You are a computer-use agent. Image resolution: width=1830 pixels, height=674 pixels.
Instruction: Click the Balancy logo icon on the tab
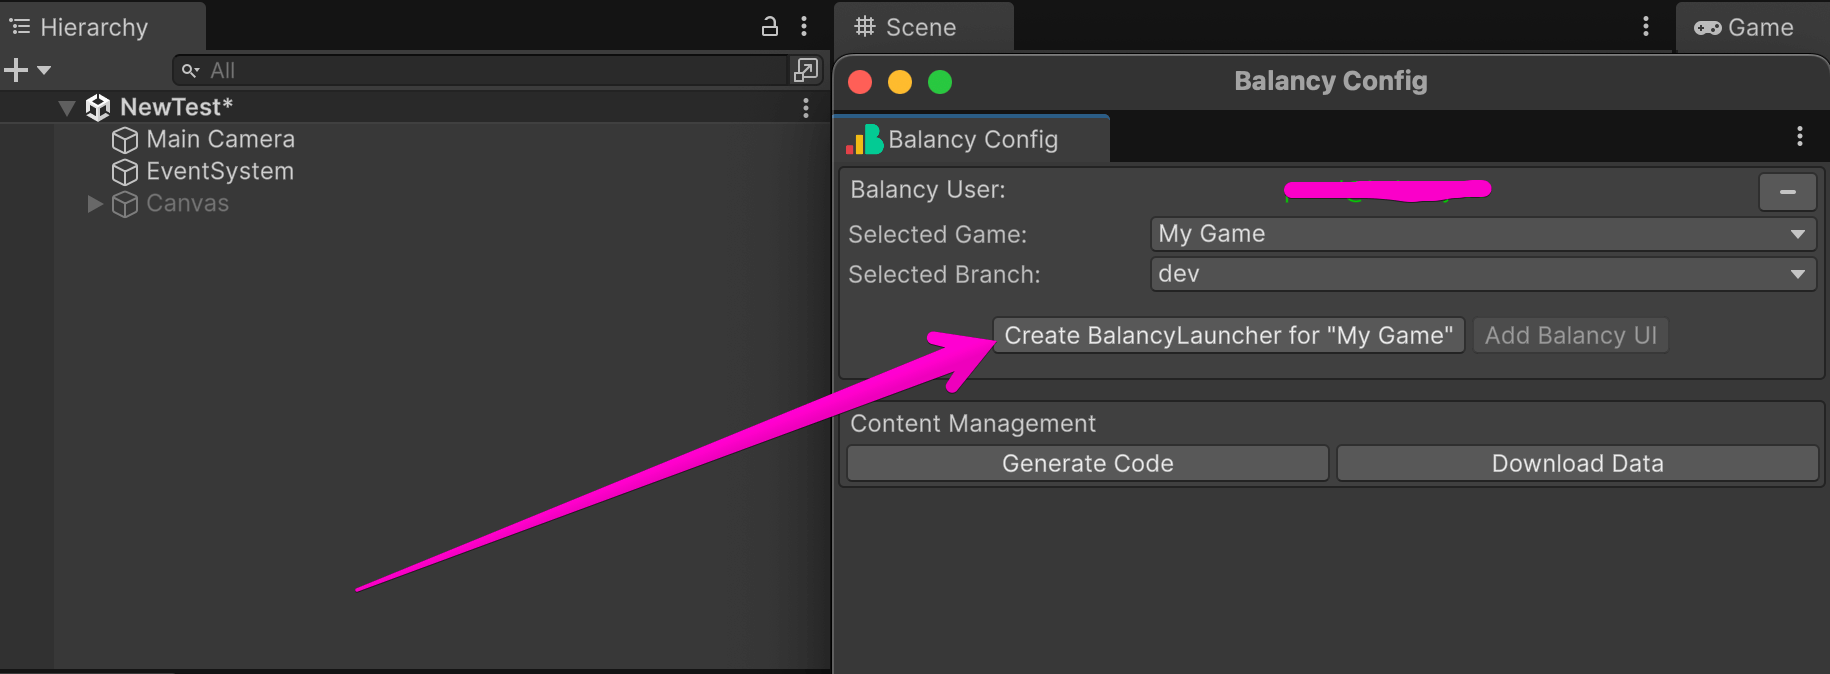864,139
